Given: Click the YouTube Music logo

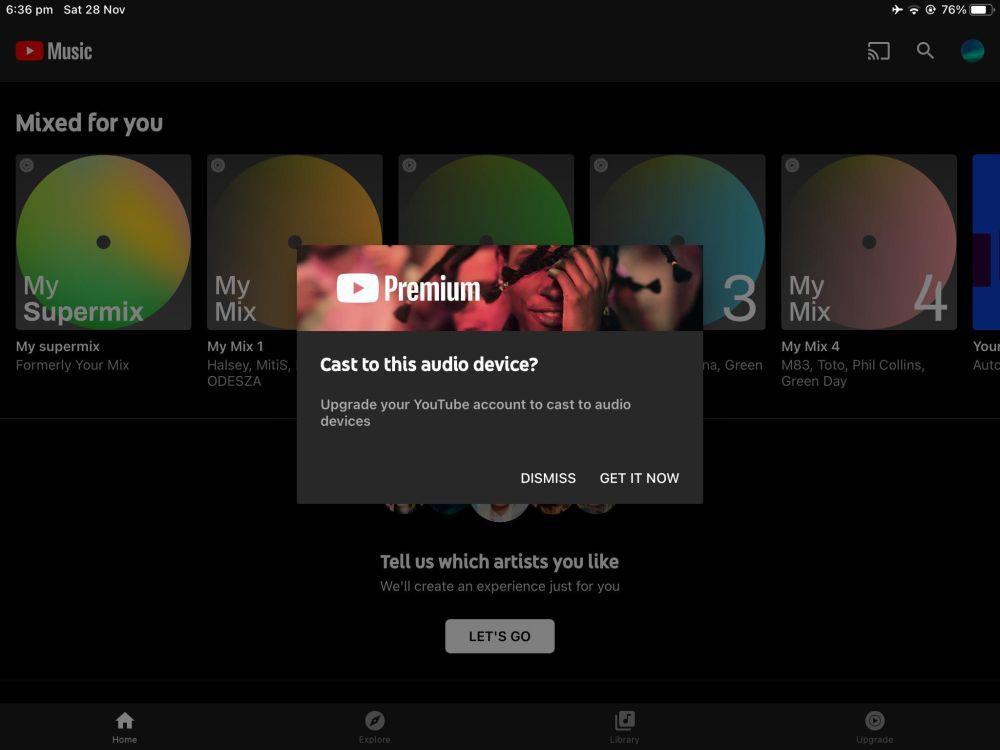Looking at the screenshot, I should (x=54, y=51).
